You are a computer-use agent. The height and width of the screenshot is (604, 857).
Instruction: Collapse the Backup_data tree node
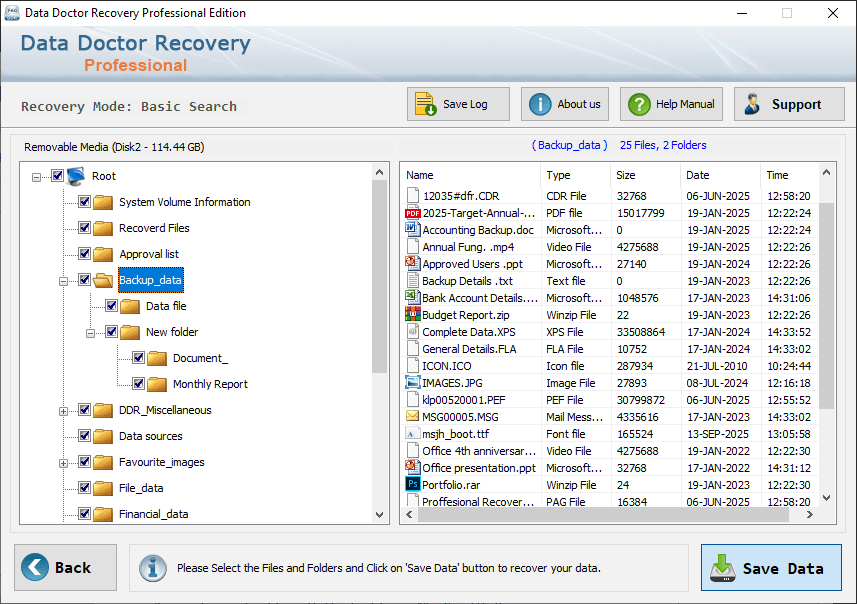pos(63,281)
